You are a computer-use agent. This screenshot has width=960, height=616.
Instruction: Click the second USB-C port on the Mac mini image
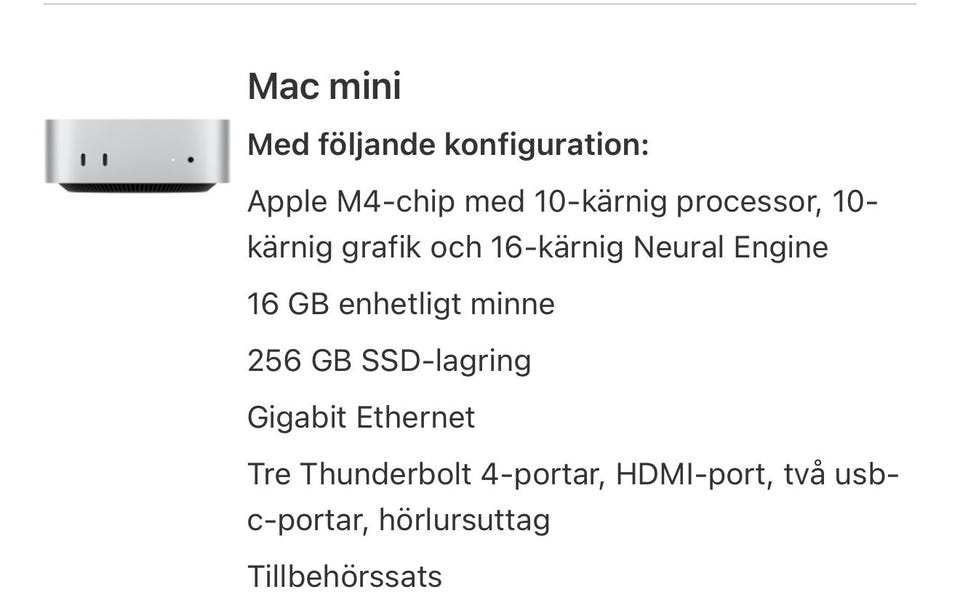[105, 160]
